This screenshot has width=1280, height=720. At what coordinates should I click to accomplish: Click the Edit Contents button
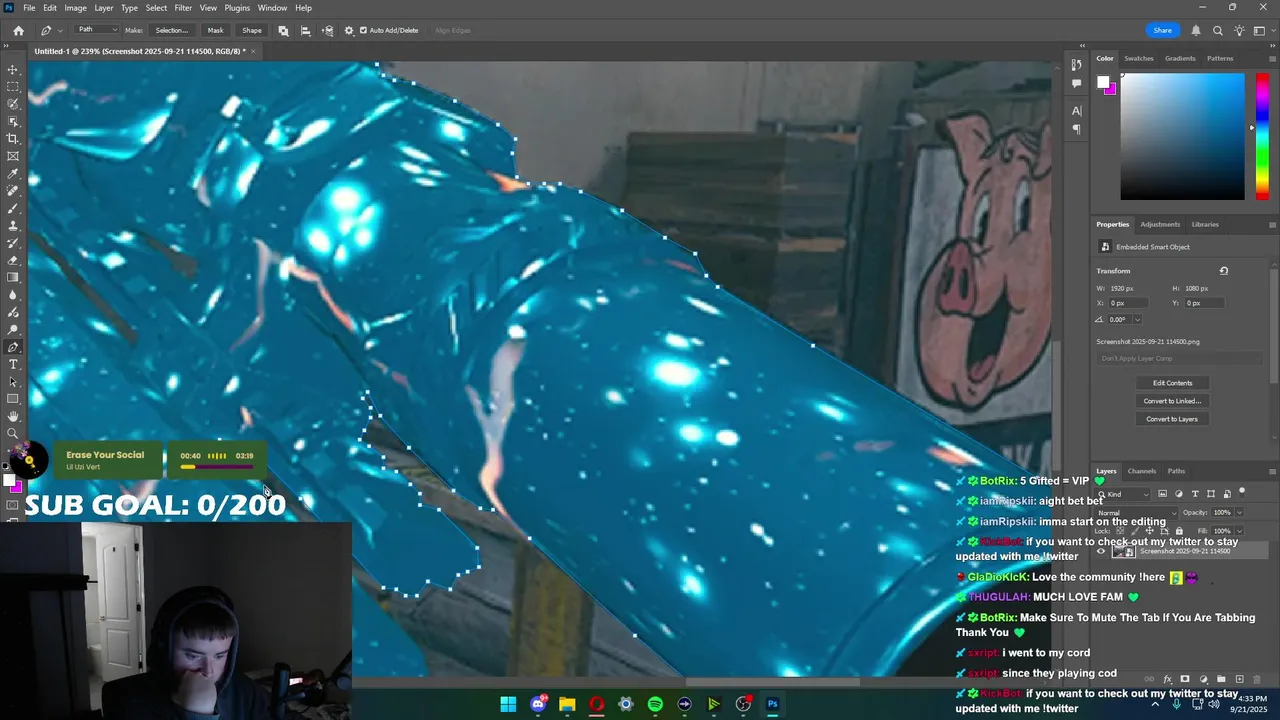click(1172, 383)
